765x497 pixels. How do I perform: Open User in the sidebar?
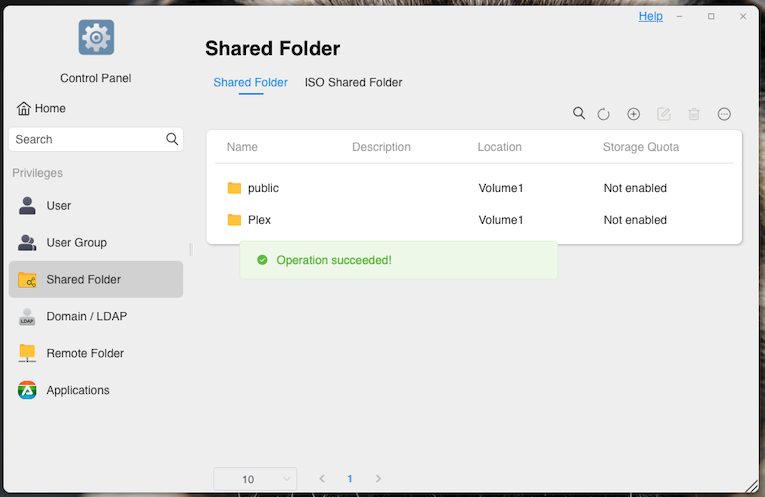(96, 205)
